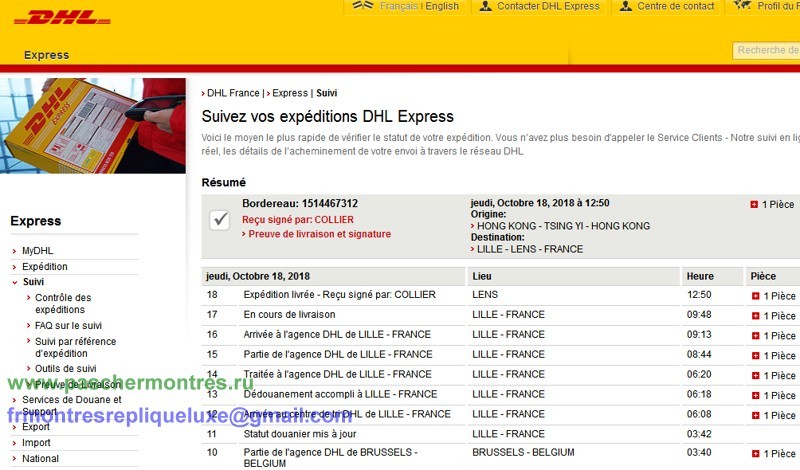Image resolution: width=800 pixels, height=470 pixels.
Task: Switch language to Français
Action: [399, 6]
